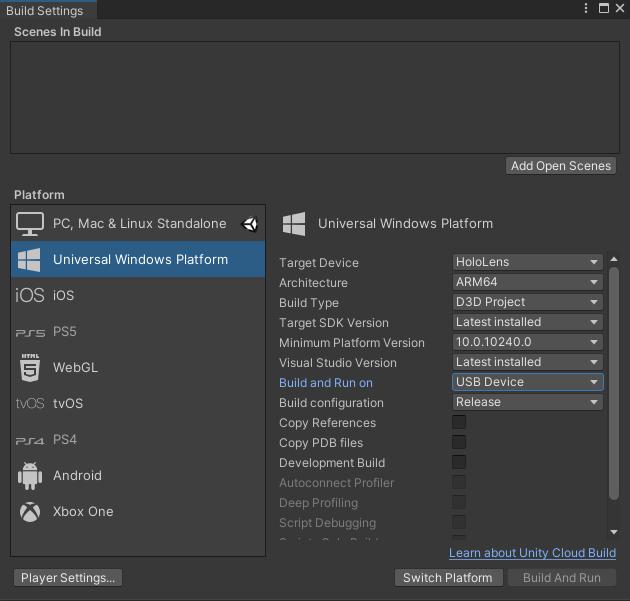The height and width of the screenshot is (601, 630).
Task: Open the Minimum Platform Version dropdown
Action: tap(527, 342)
